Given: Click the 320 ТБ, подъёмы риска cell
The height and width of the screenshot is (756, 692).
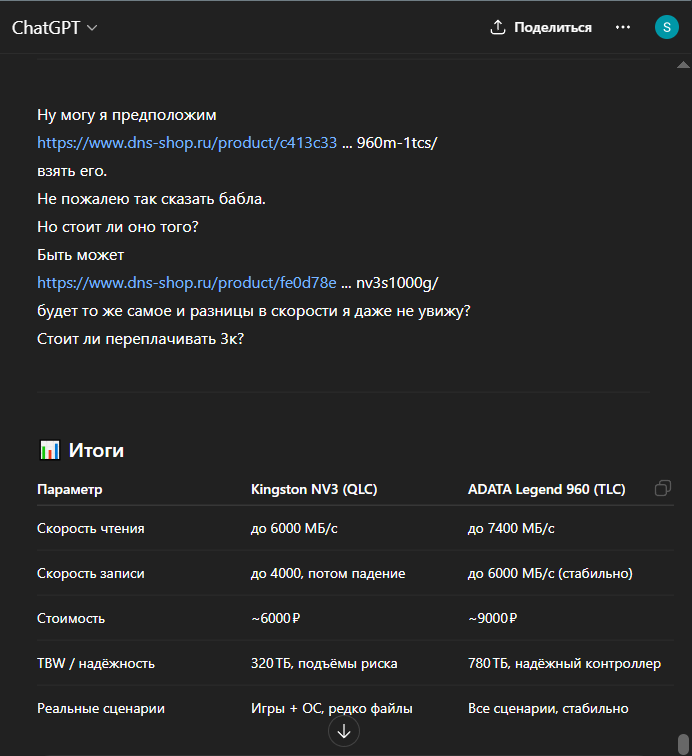Looking at the screenshot, I should tap(324, 663).
